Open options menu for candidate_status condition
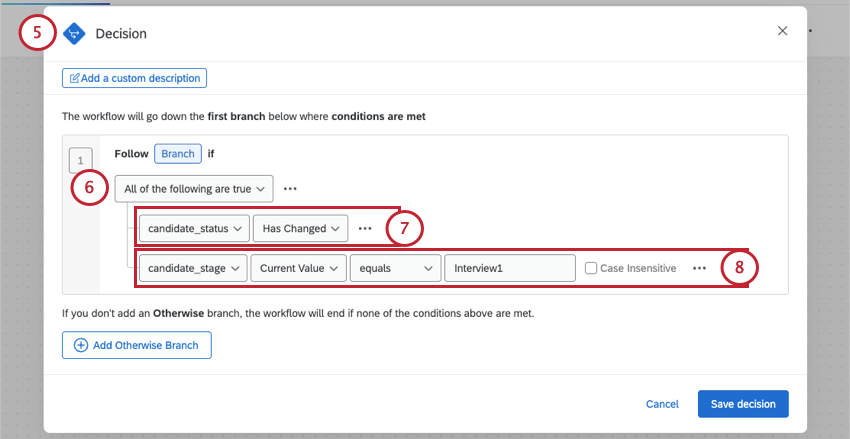The image size is (850, 439). click(x=365, y=228)
